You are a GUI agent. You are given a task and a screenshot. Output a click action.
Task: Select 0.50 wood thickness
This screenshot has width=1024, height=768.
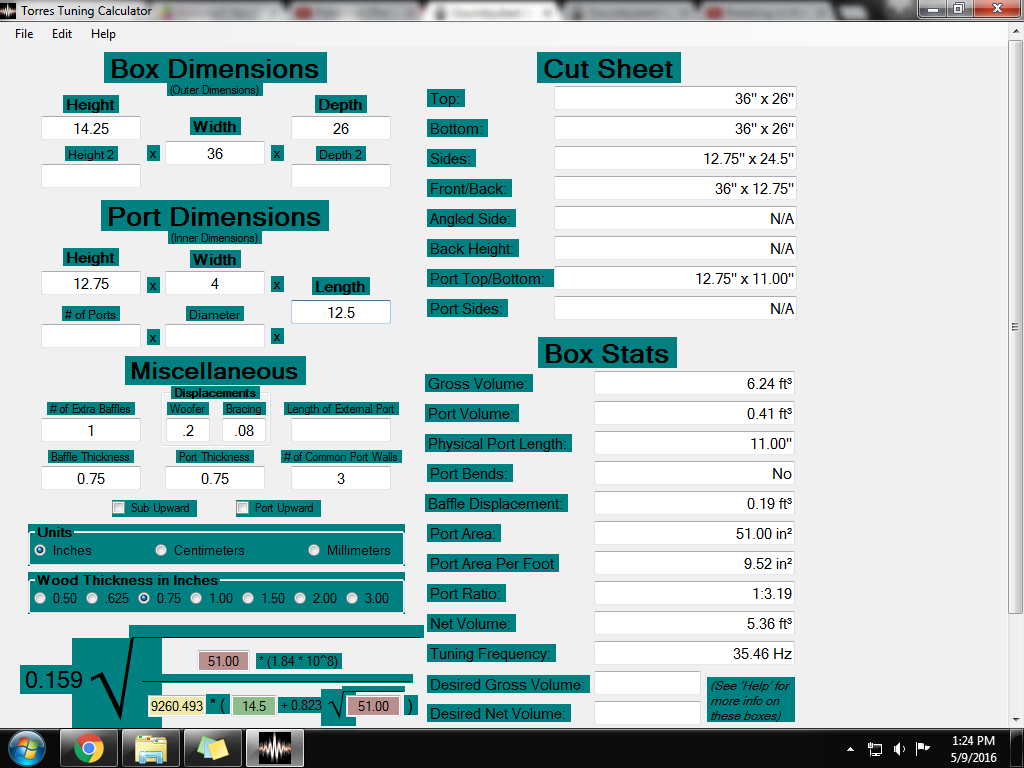pyautogui.click(x=40, y=598)
